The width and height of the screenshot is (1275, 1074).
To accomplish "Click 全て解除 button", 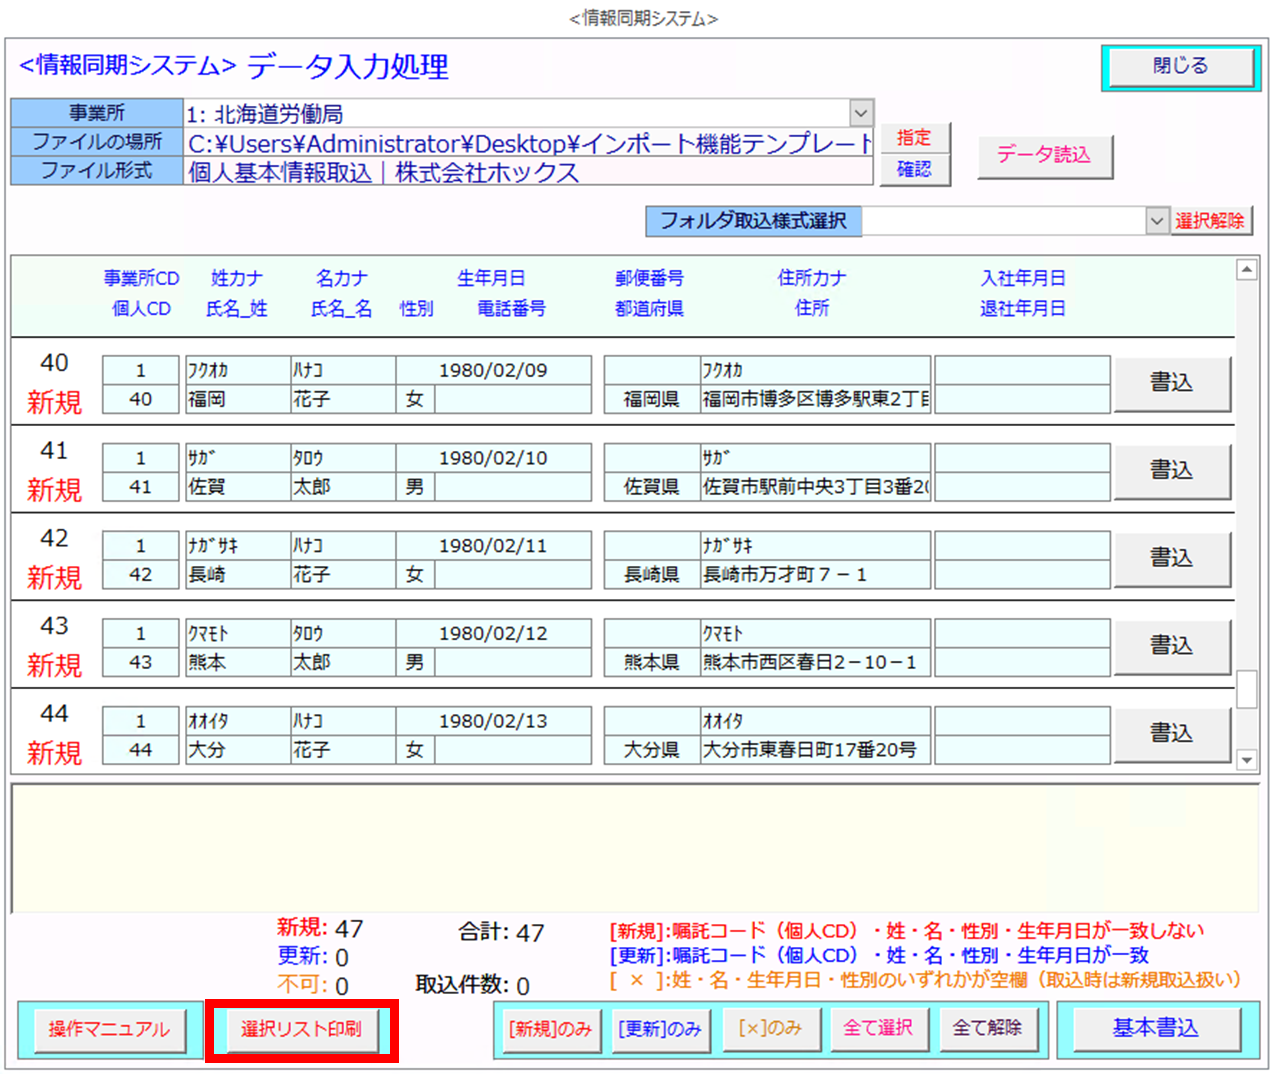I will pyautogui.click(x=987, y=1029).
